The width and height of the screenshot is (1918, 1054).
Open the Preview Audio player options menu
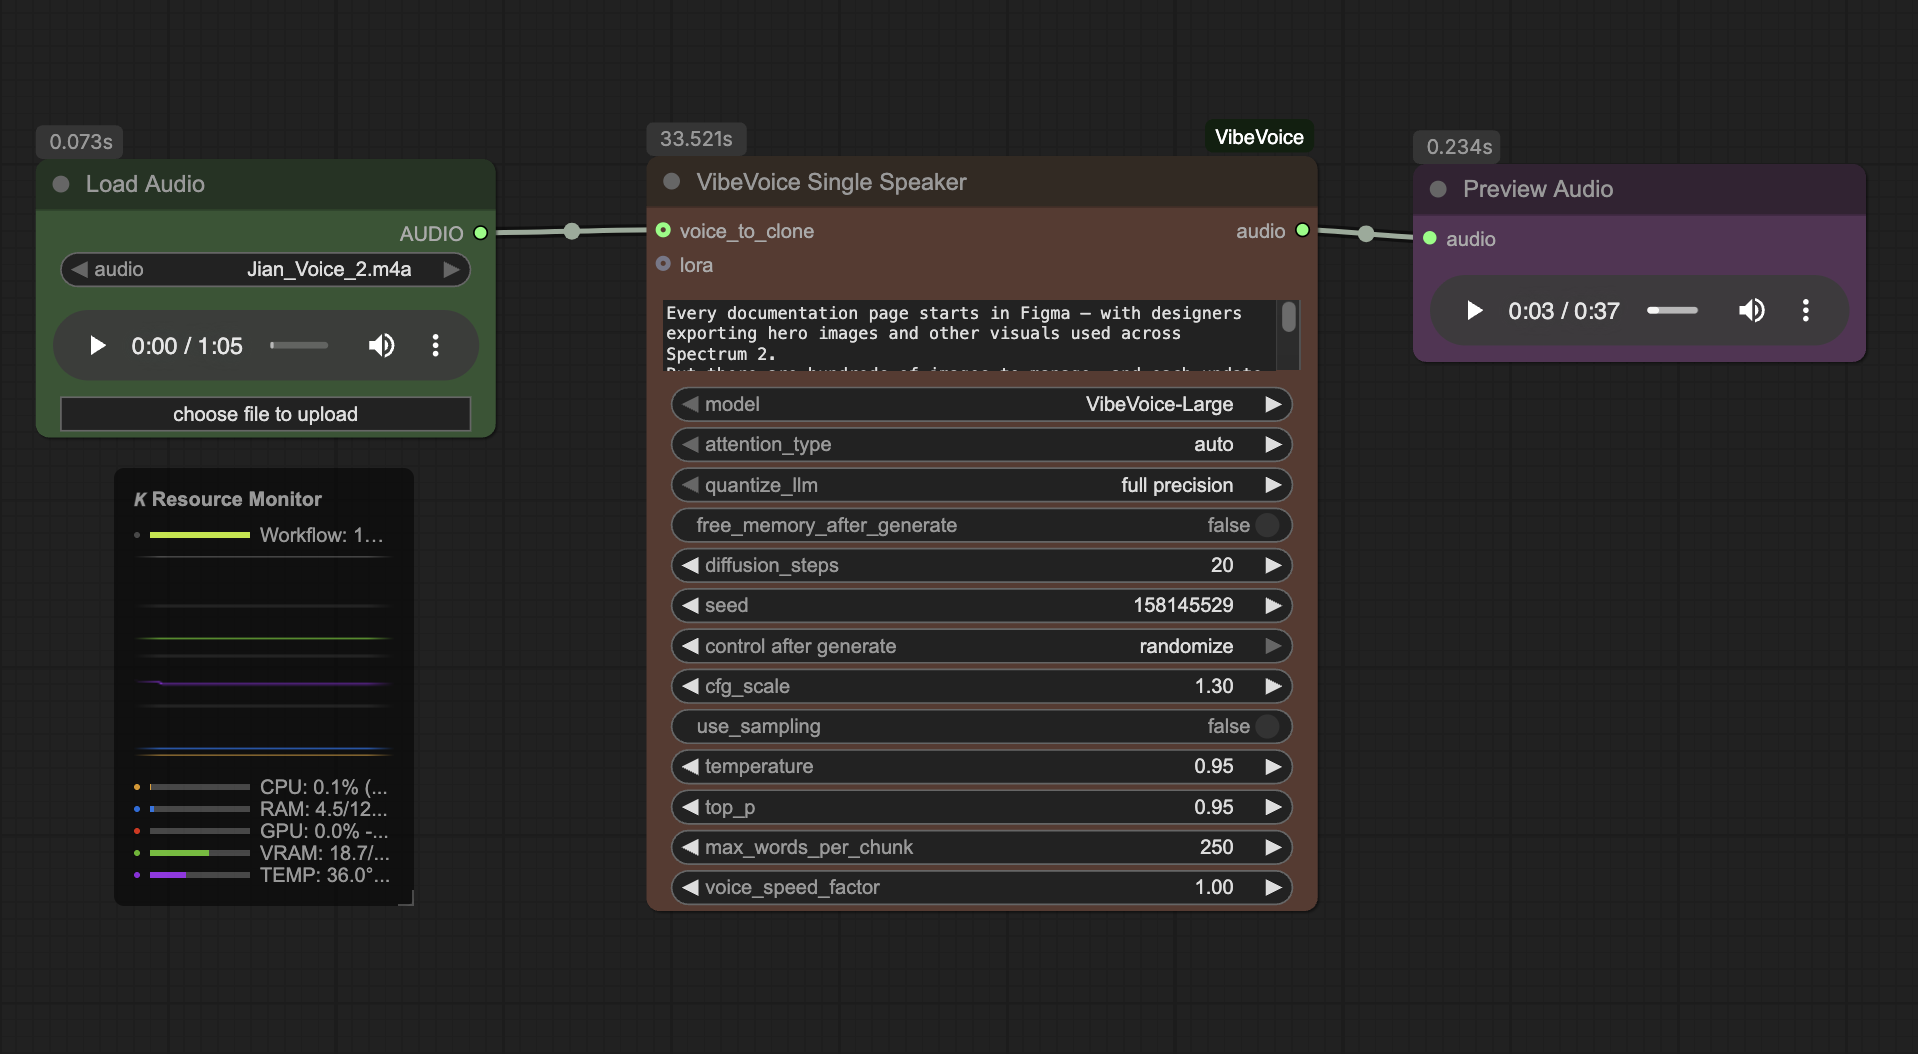(1806, 311)
